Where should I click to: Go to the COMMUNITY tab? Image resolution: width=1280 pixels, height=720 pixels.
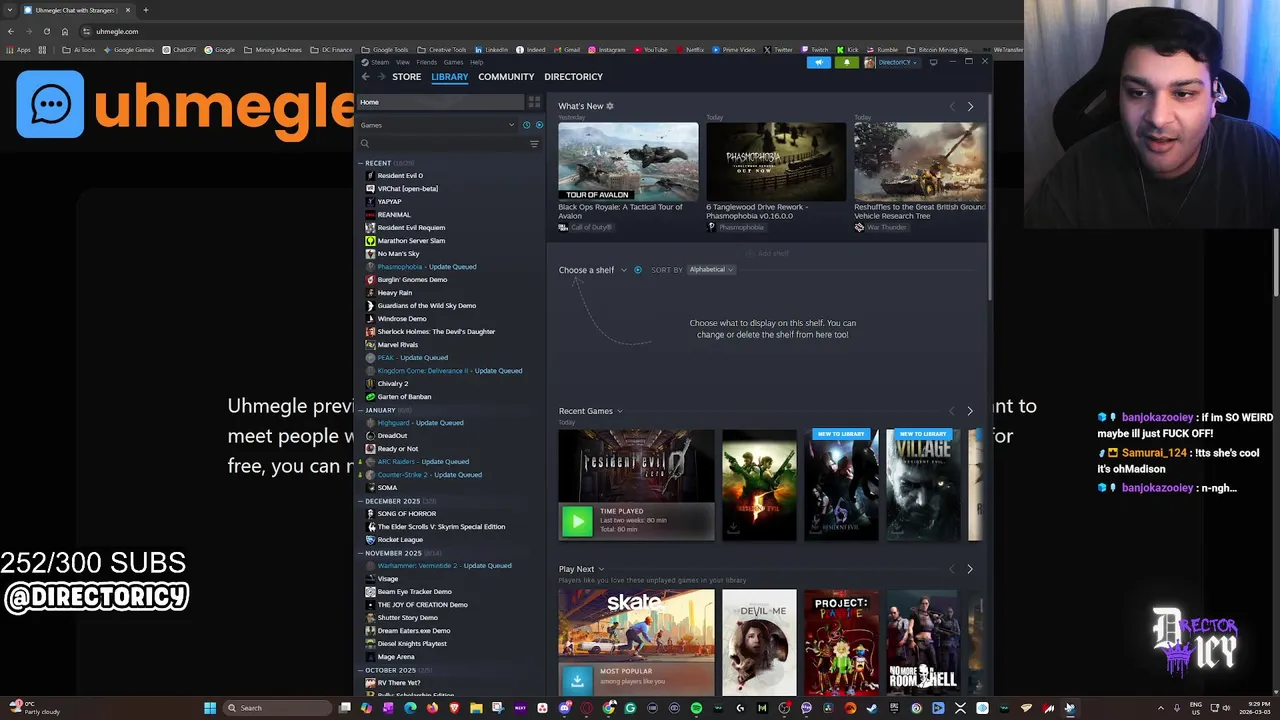[x=506, y=77]
